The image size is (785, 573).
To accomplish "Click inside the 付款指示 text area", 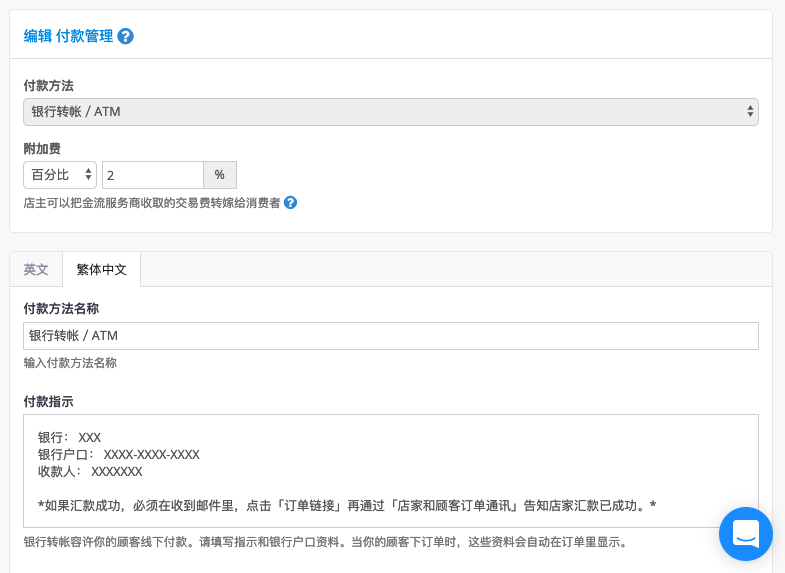I will pos(390,471).
